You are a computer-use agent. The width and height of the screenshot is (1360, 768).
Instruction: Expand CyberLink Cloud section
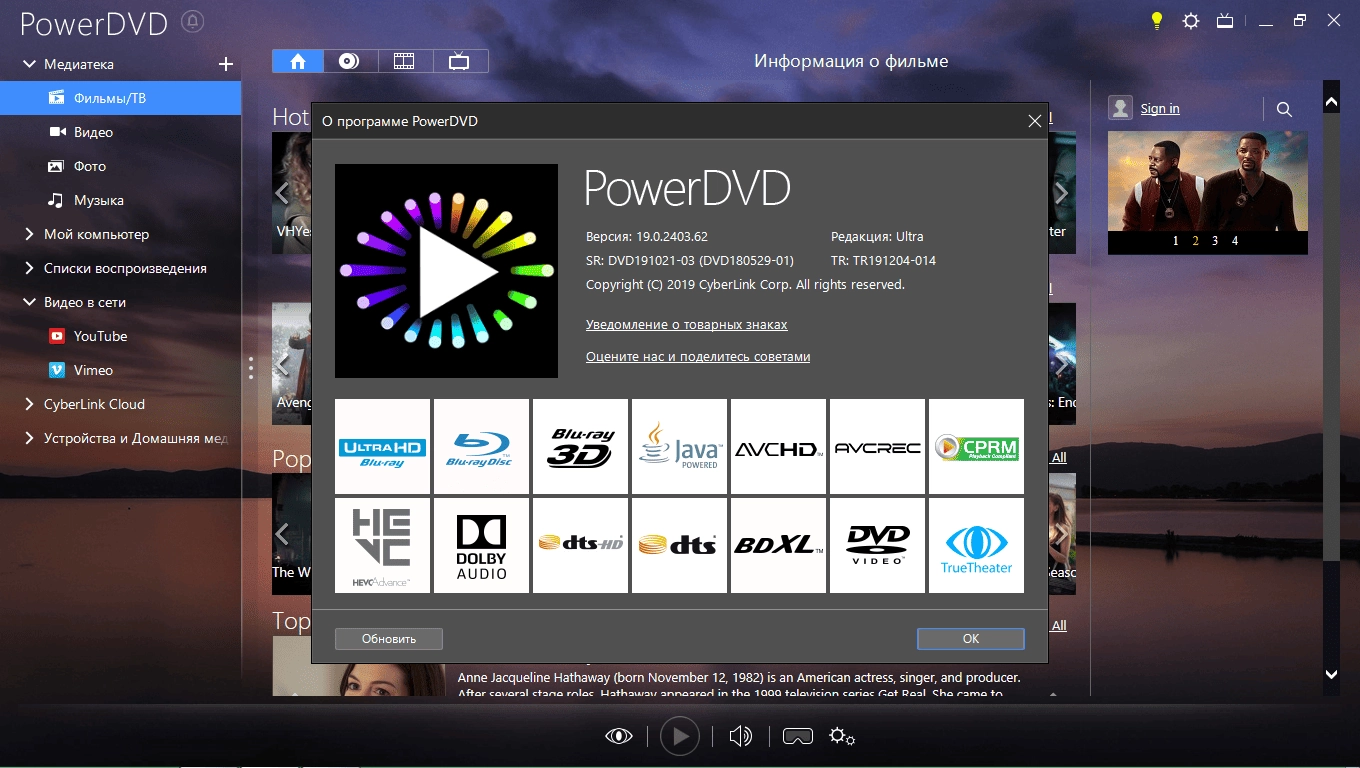[29, 404]
